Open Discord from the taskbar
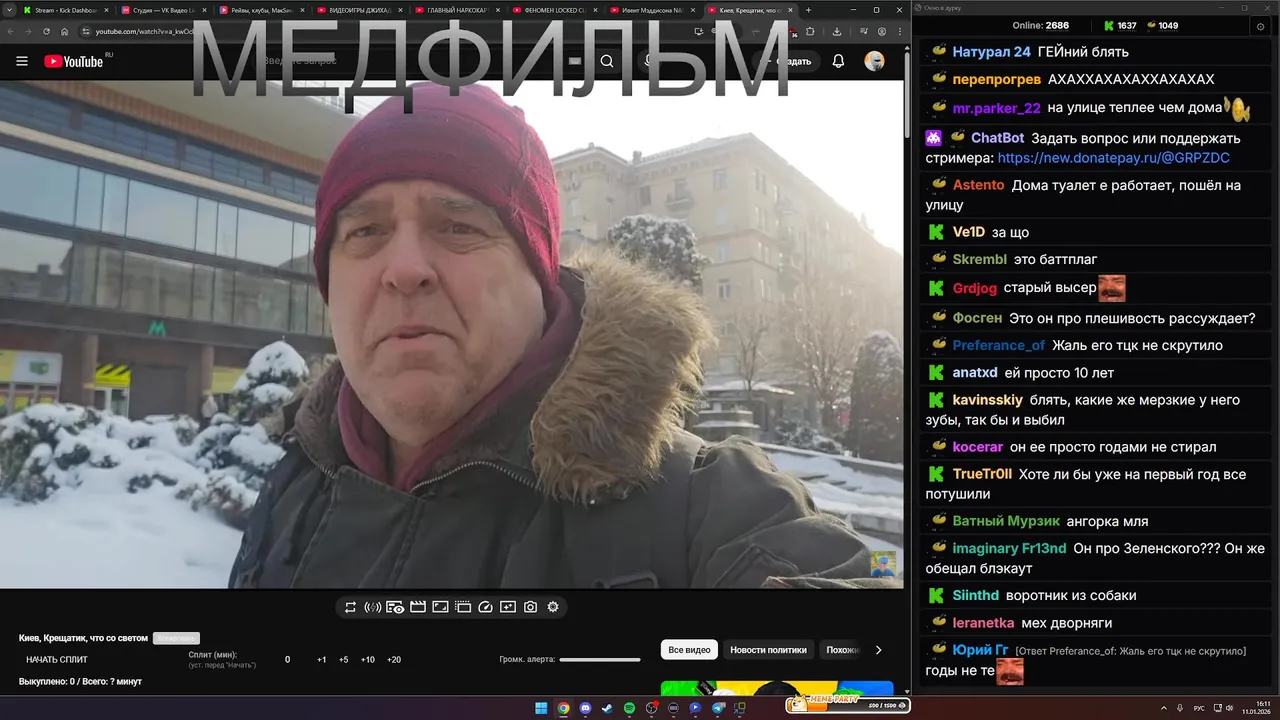This screenshot has height=720, width=1280. [585, 708]
